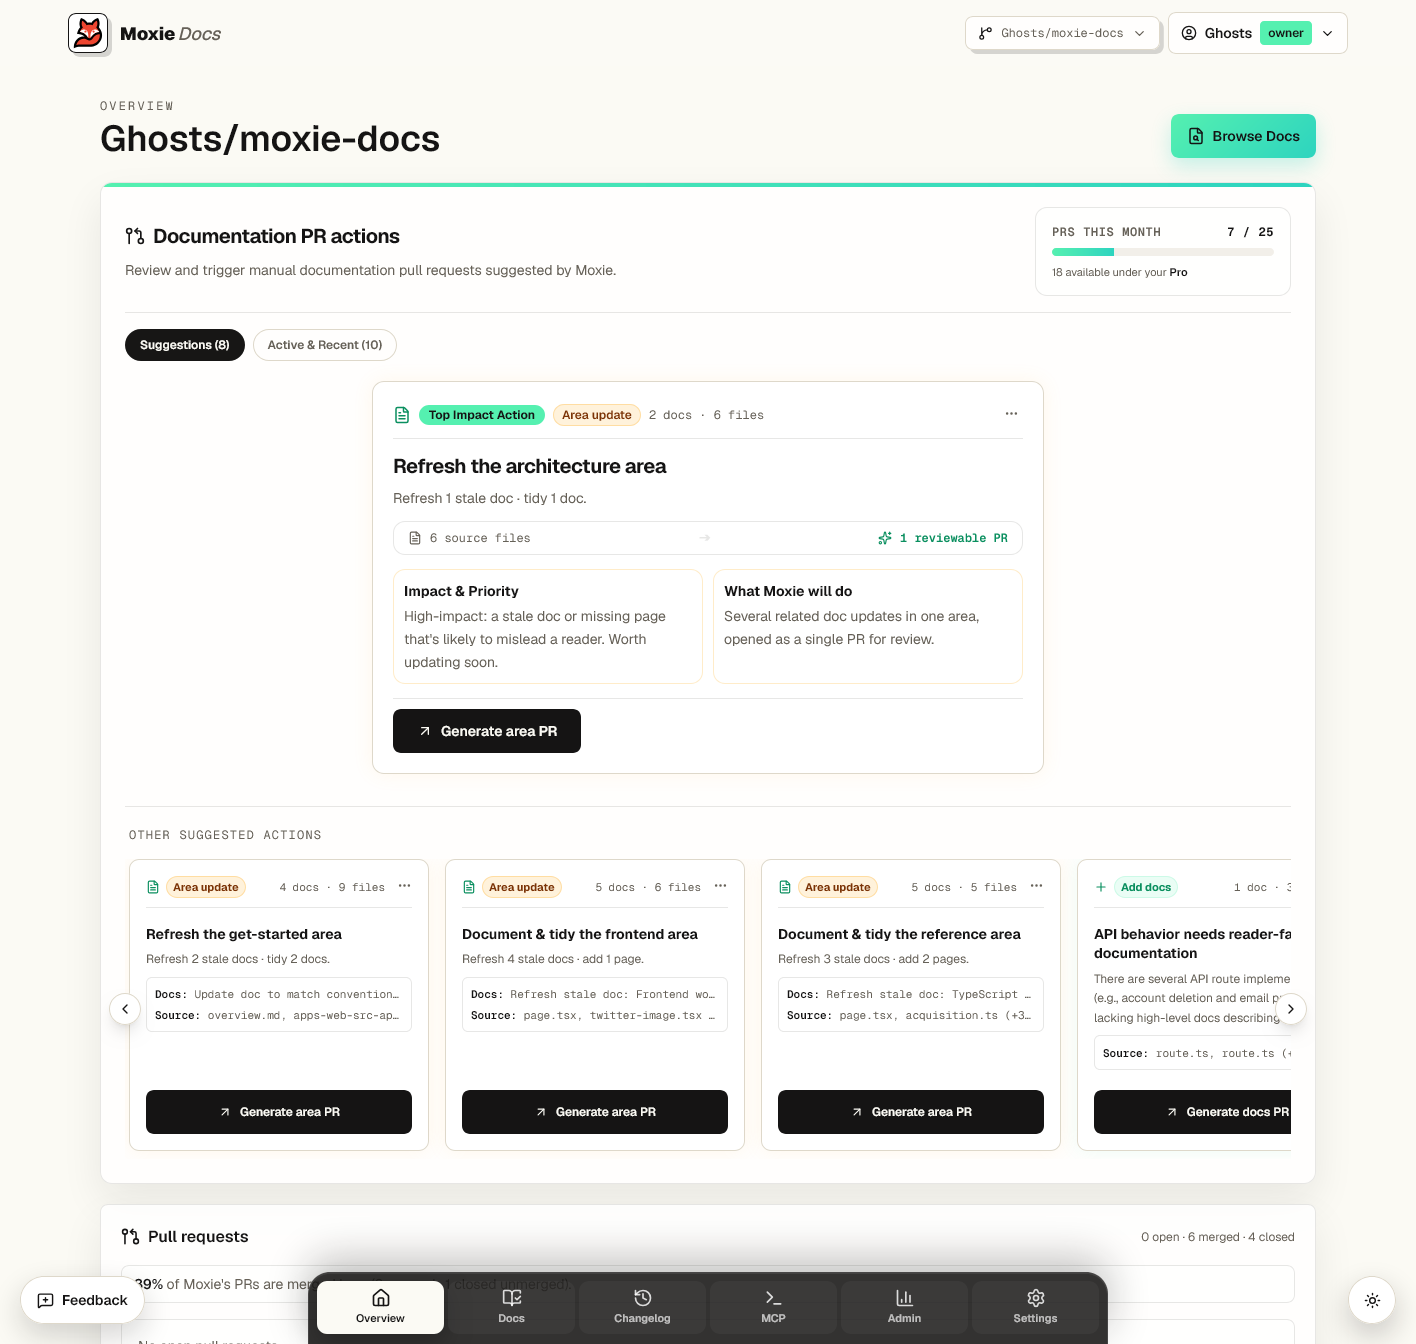
Task: Click the 0 open · 6 merged · 4 closed text
Action: [1218, 1237]
